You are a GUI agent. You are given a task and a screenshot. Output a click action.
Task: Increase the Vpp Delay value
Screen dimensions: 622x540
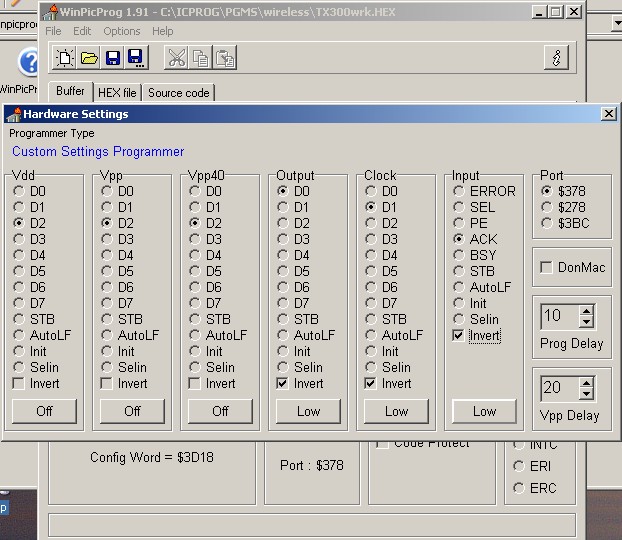pyautogui.click(x=587, y=382)
